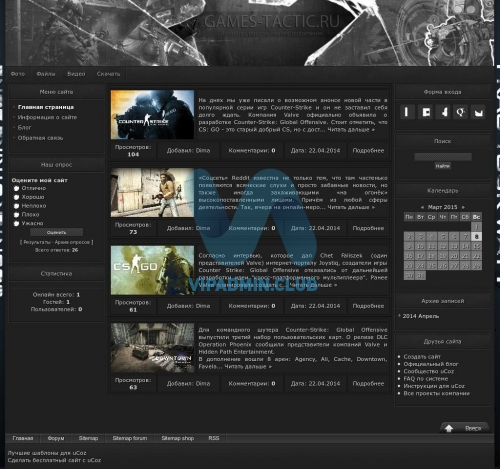The image size is (500, 469).
Task: Open author Dima on the 104-views post
Action: coord(203,151)
